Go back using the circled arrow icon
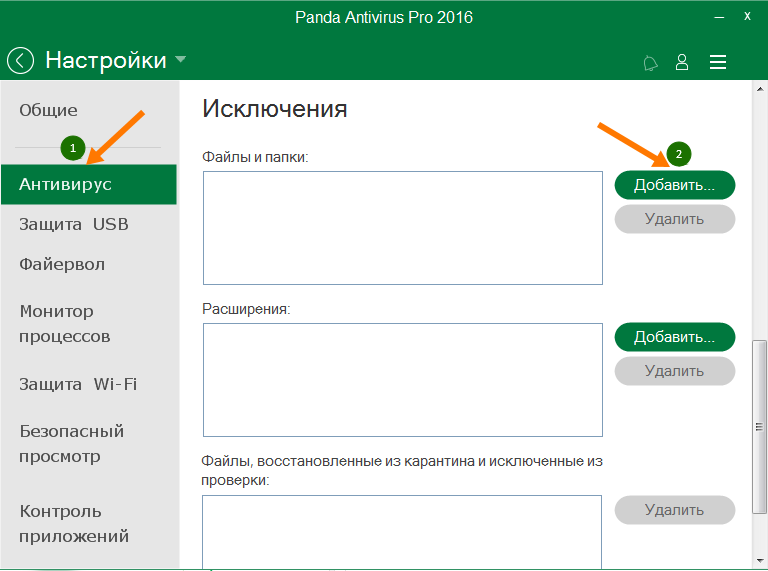This screenshot has width=768, height=571. [20, 61]
